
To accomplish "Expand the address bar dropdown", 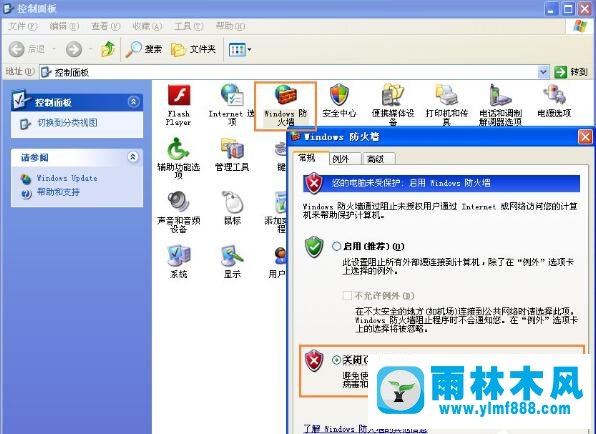I will point(544,71).
